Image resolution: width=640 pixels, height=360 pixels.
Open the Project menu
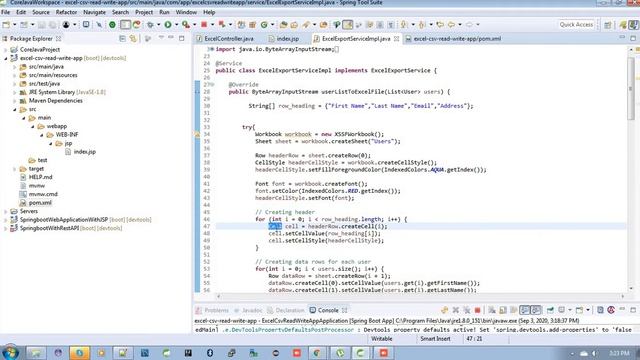(x=144, y=12)
